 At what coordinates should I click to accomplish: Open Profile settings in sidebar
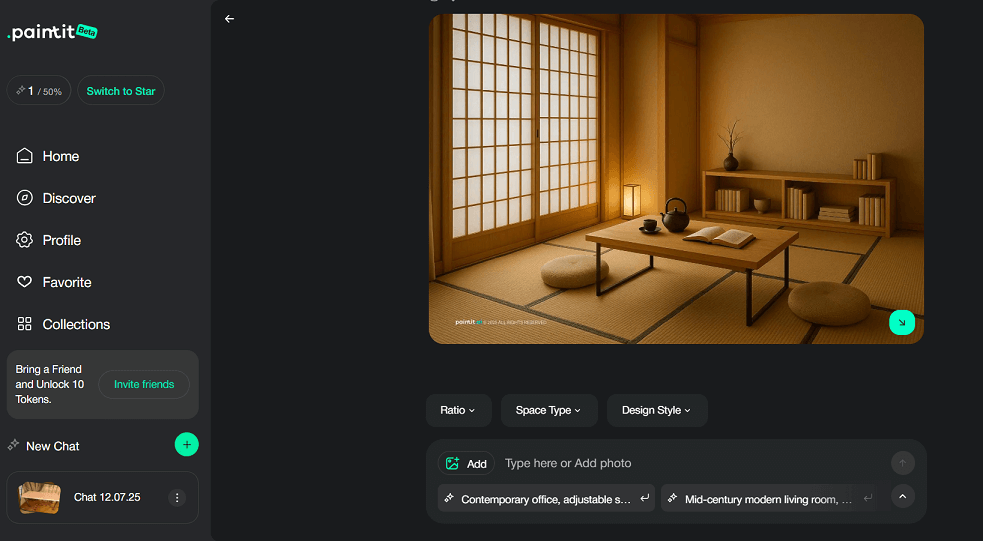[61, 240]
